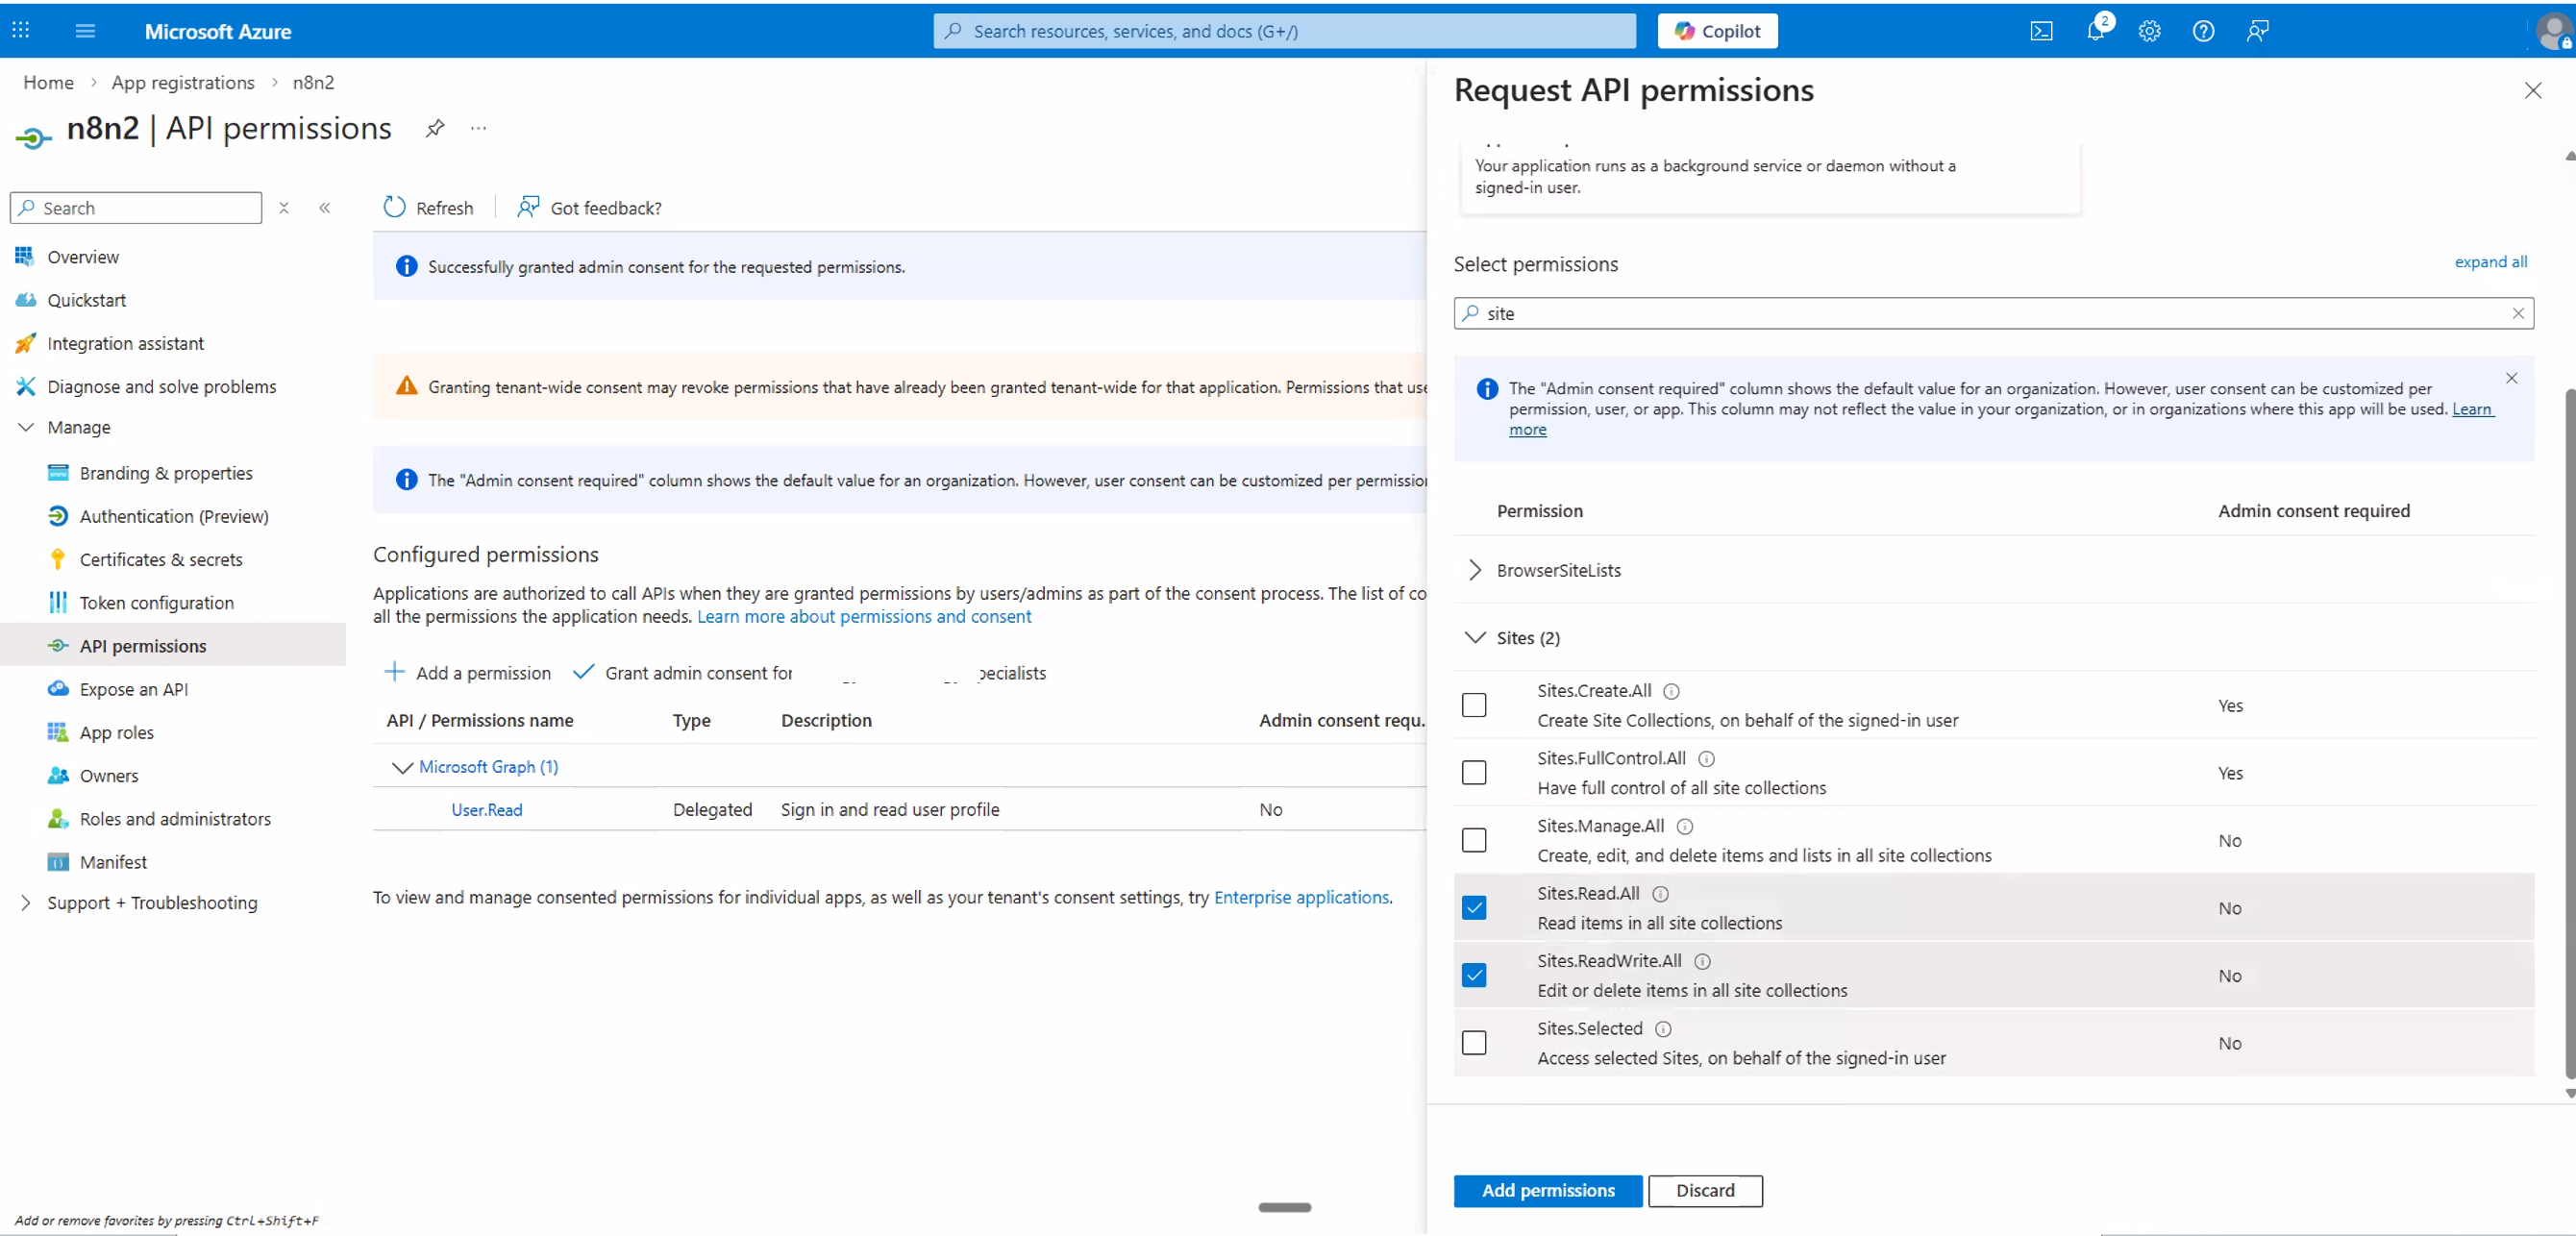Clear the sidebar search with X icon
This screenshot has height=1236, width=2576.
pyautogui.click(x=284, y=208)
